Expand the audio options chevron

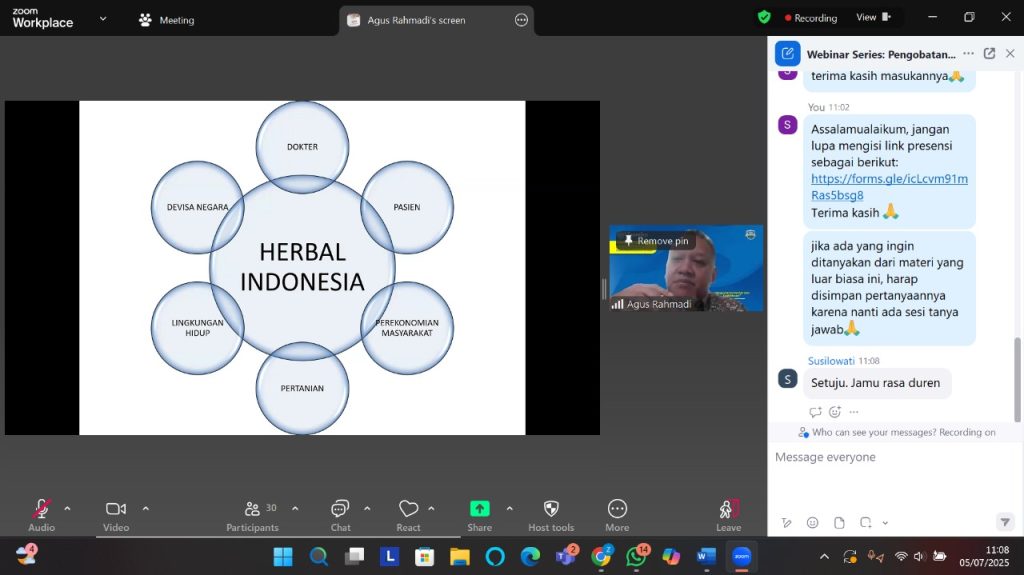(67, 508)
